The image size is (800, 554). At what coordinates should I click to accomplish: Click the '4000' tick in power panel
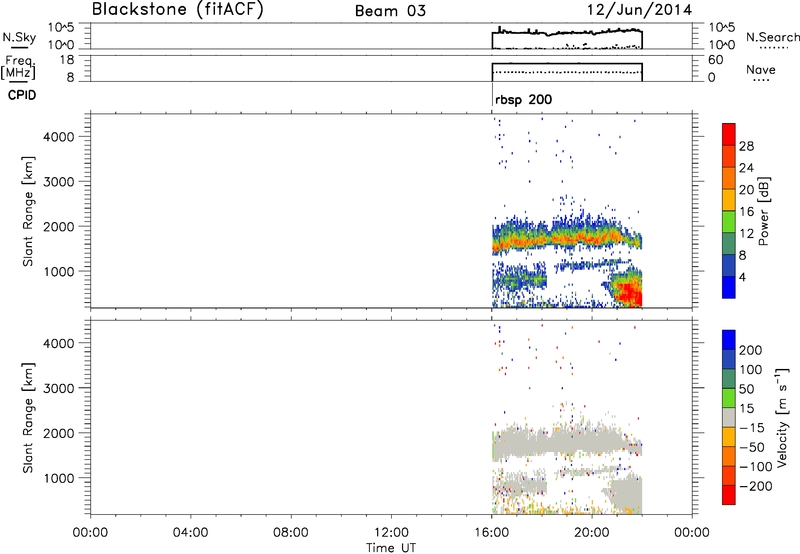59,137
